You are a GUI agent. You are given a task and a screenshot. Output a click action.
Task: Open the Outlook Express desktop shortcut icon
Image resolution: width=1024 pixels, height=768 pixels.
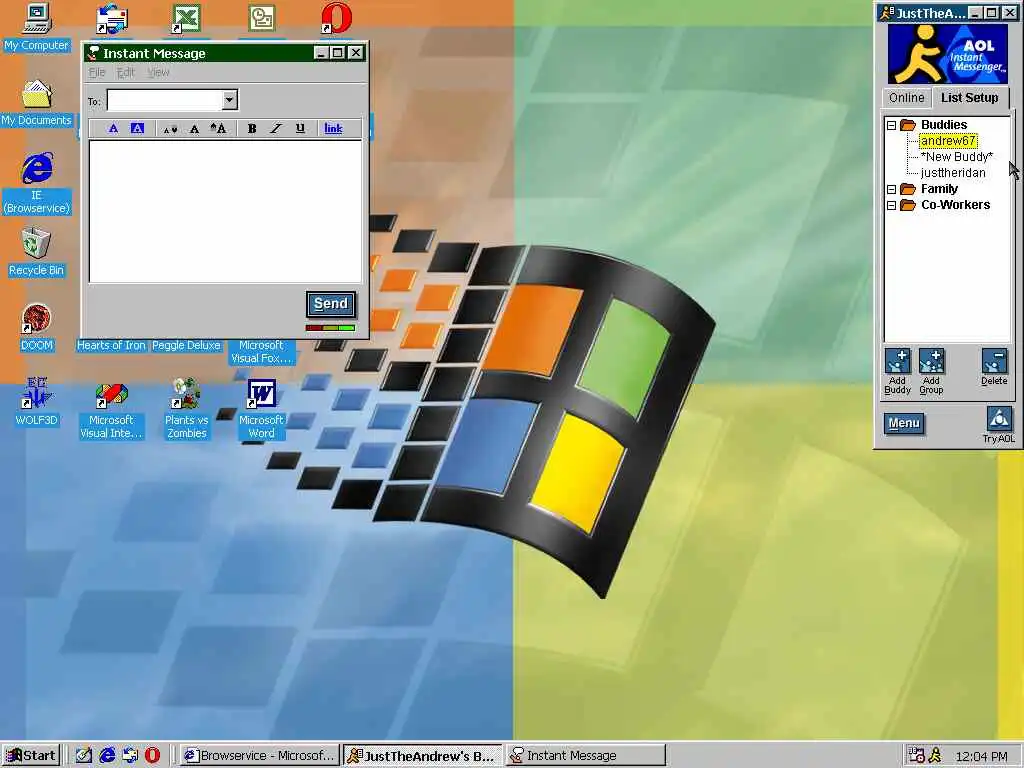coord(112,20)
